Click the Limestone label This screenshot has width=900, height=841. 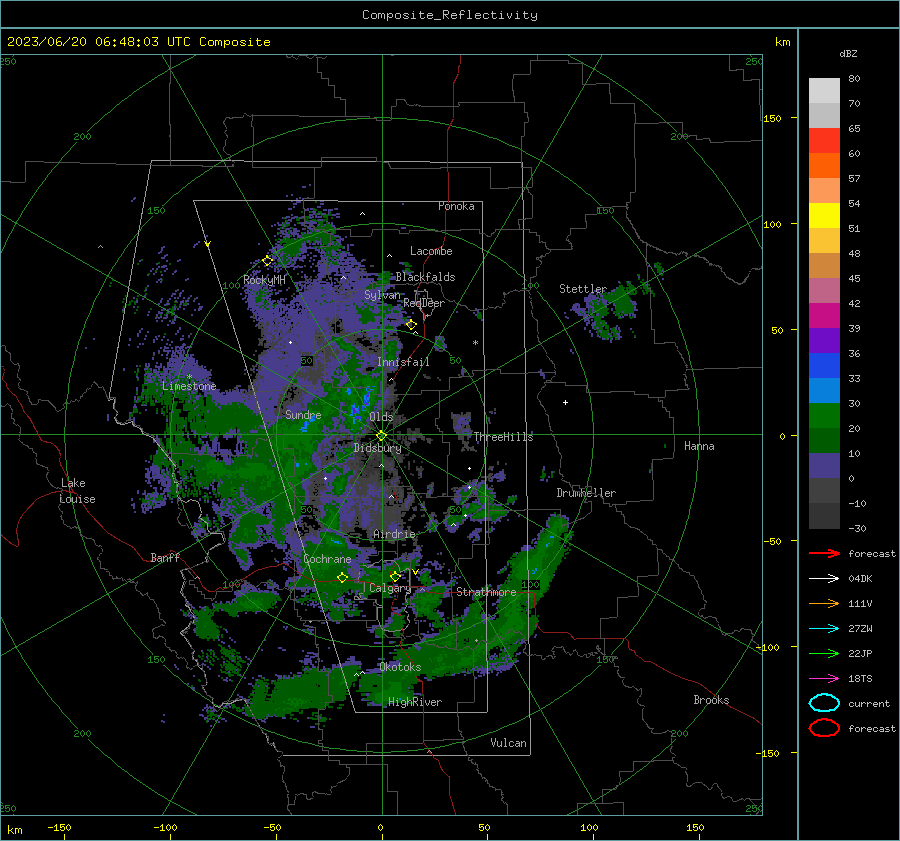189,386
